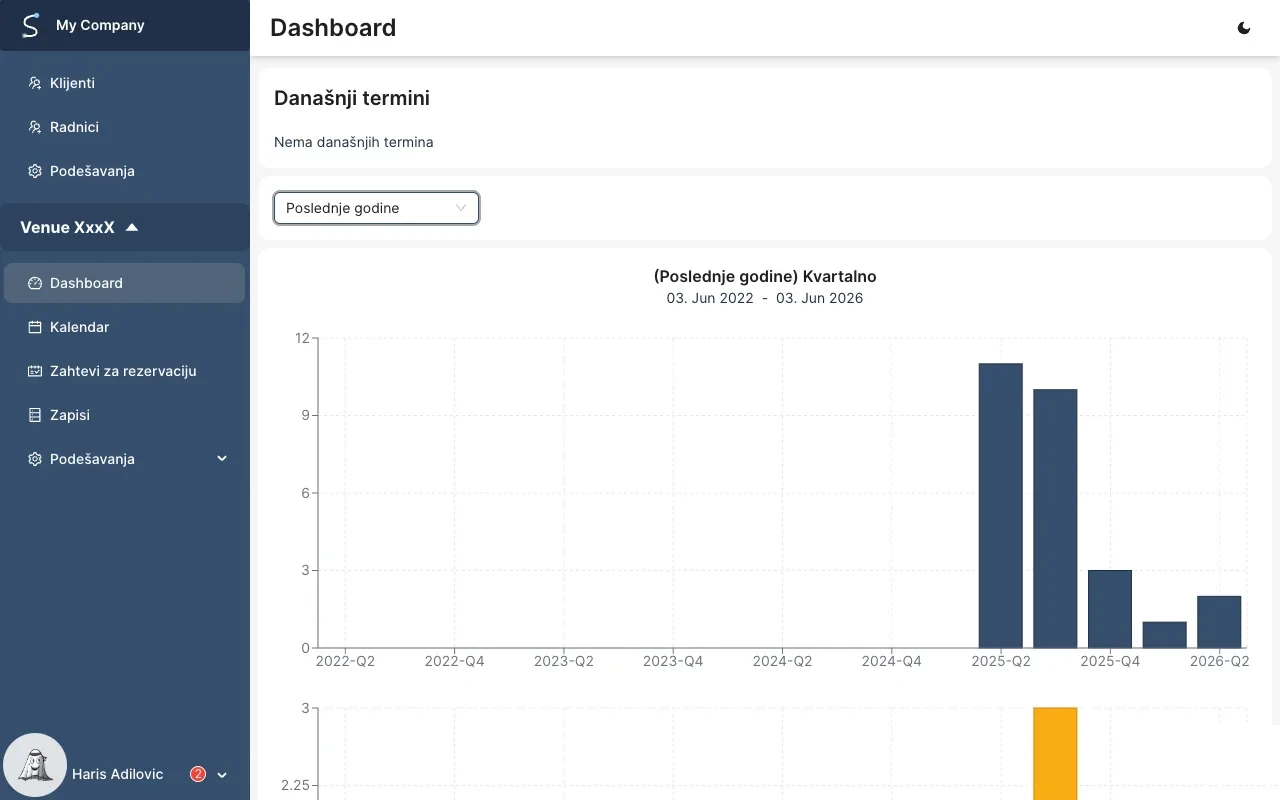
Task: Open Klijenti menu item
Action: tap(125, 83)
